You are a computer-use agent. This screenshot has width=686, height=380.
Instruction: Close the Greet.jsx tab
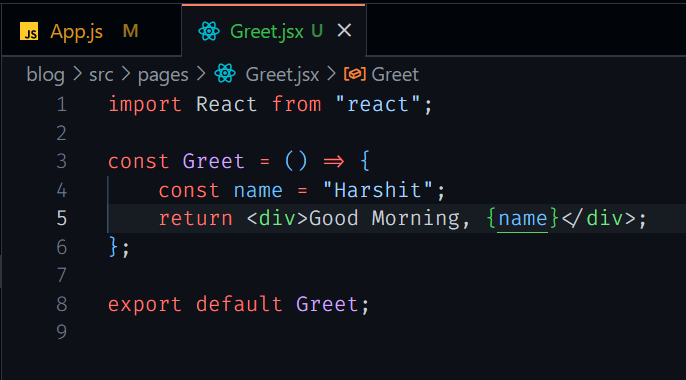(344, 31)
